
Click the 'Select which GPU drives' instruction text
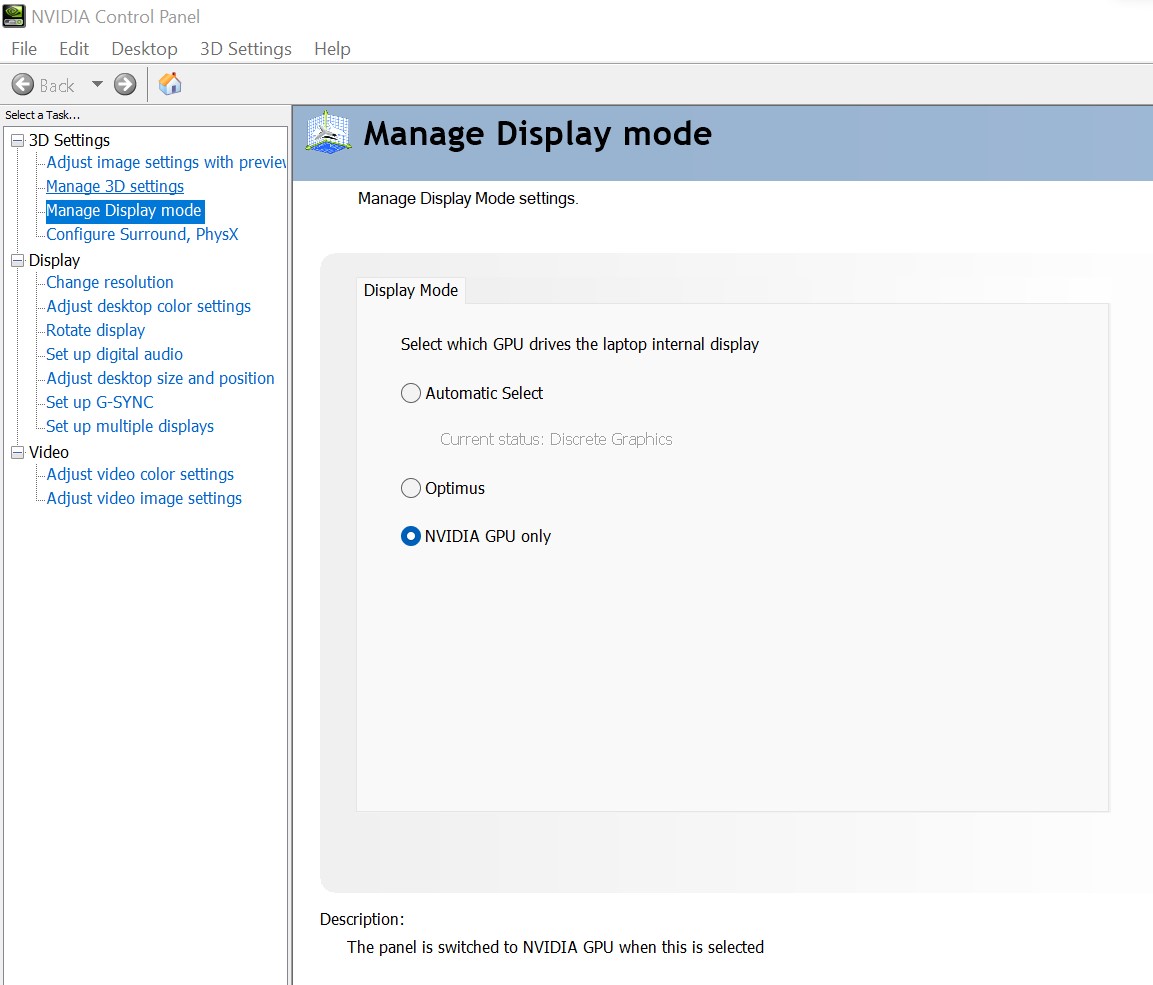[579, 345]
